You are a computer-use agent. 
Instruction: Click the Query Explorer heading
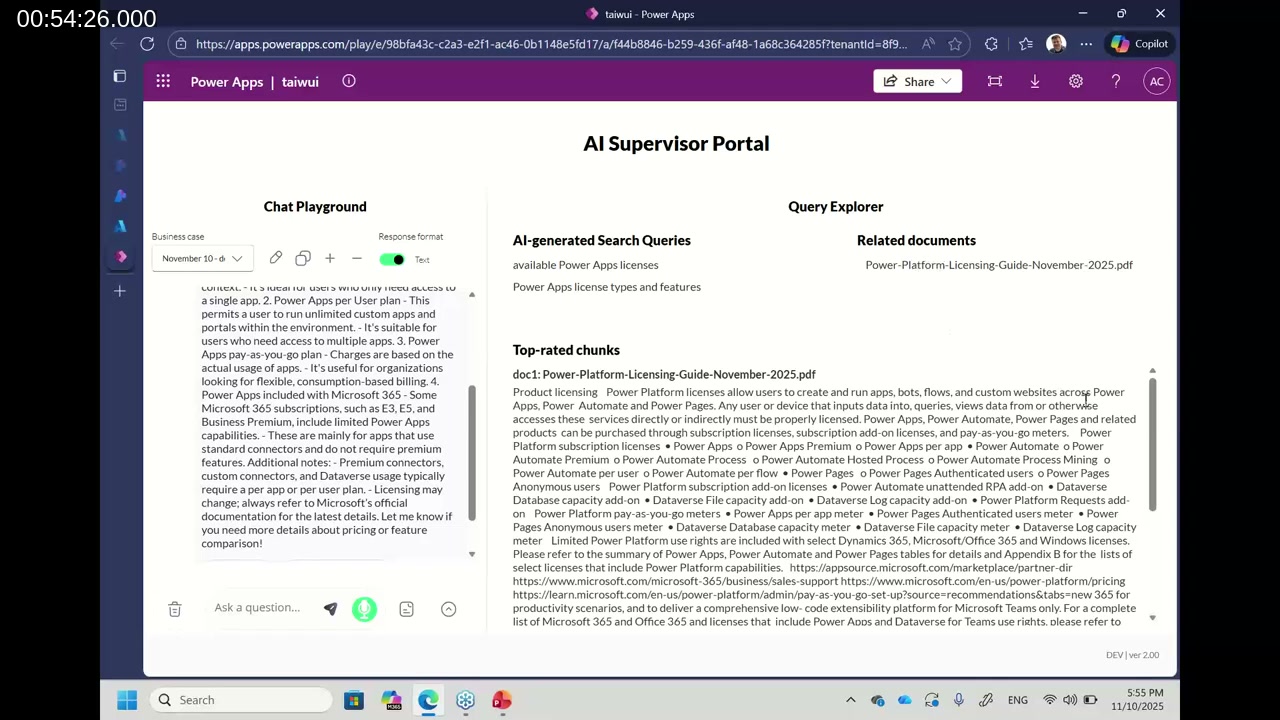835,206
